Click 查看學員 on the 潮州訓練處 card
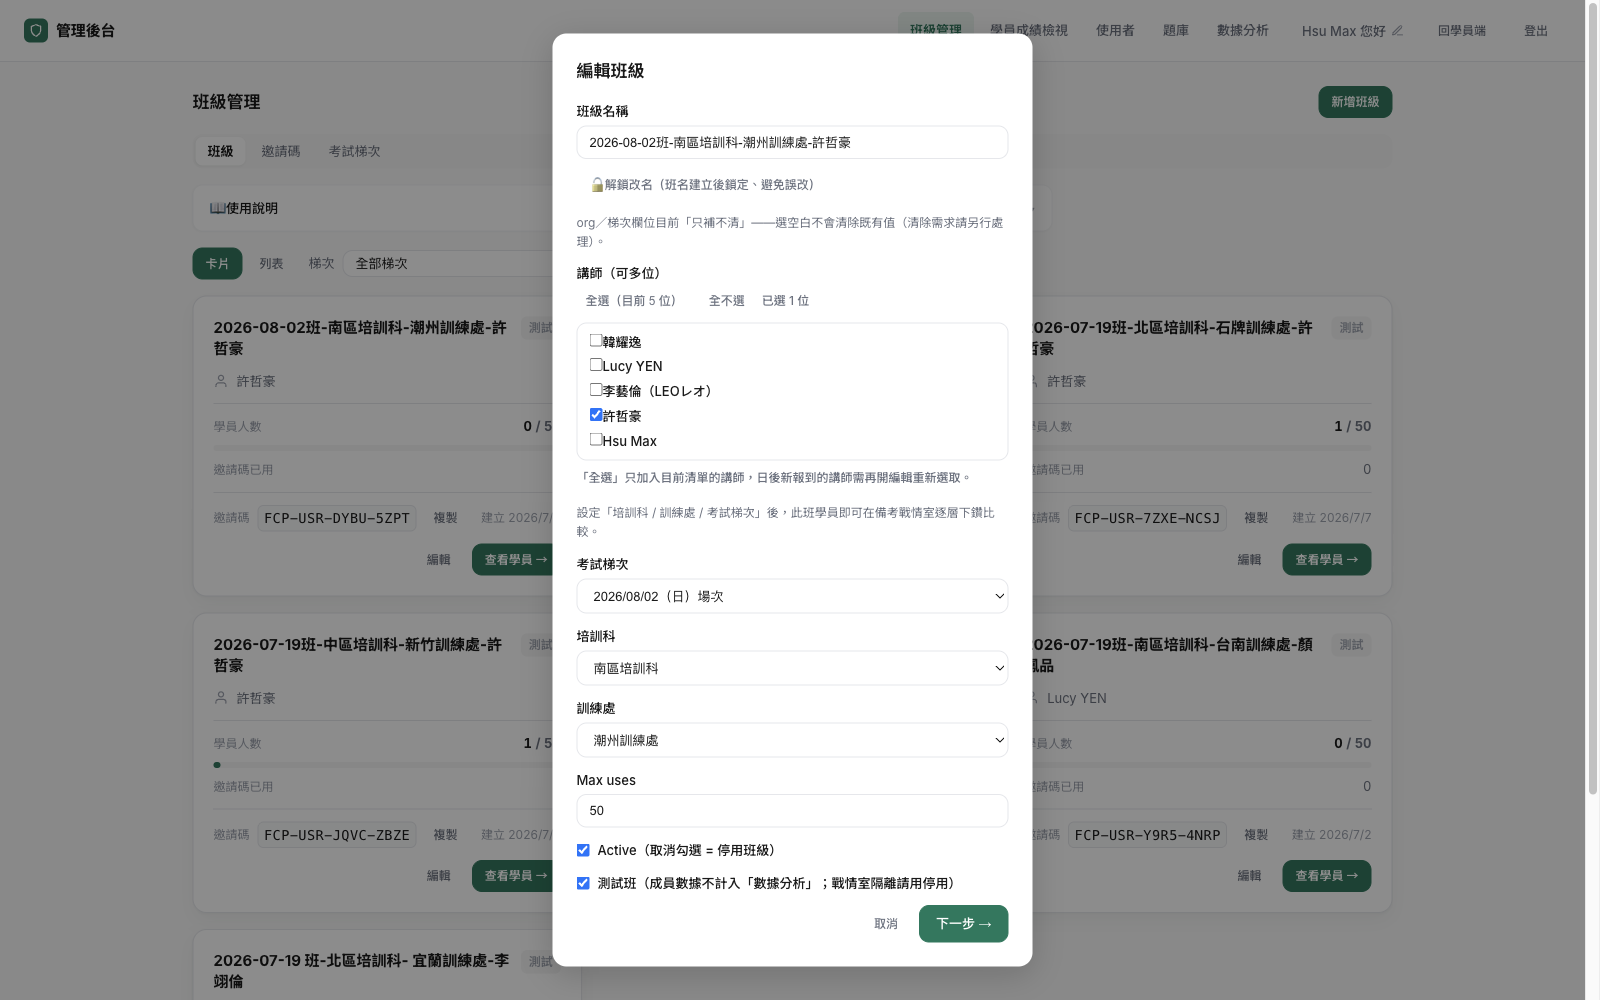Viewport: 1600px width, 1000px height. 513,560
